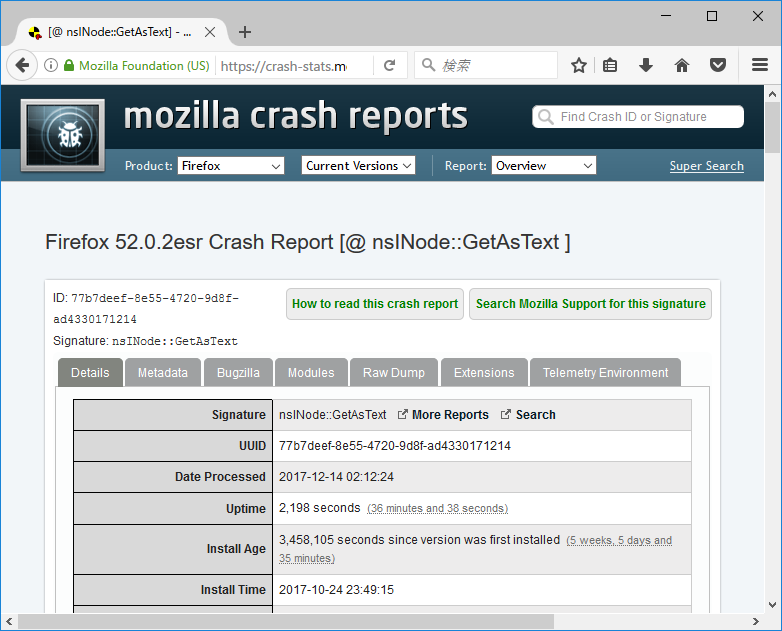This screenshot has height=631, width=782.
Task: Click the 2,198 seconds uptime value
Action: pyautogui.click(x=319, y=508)
